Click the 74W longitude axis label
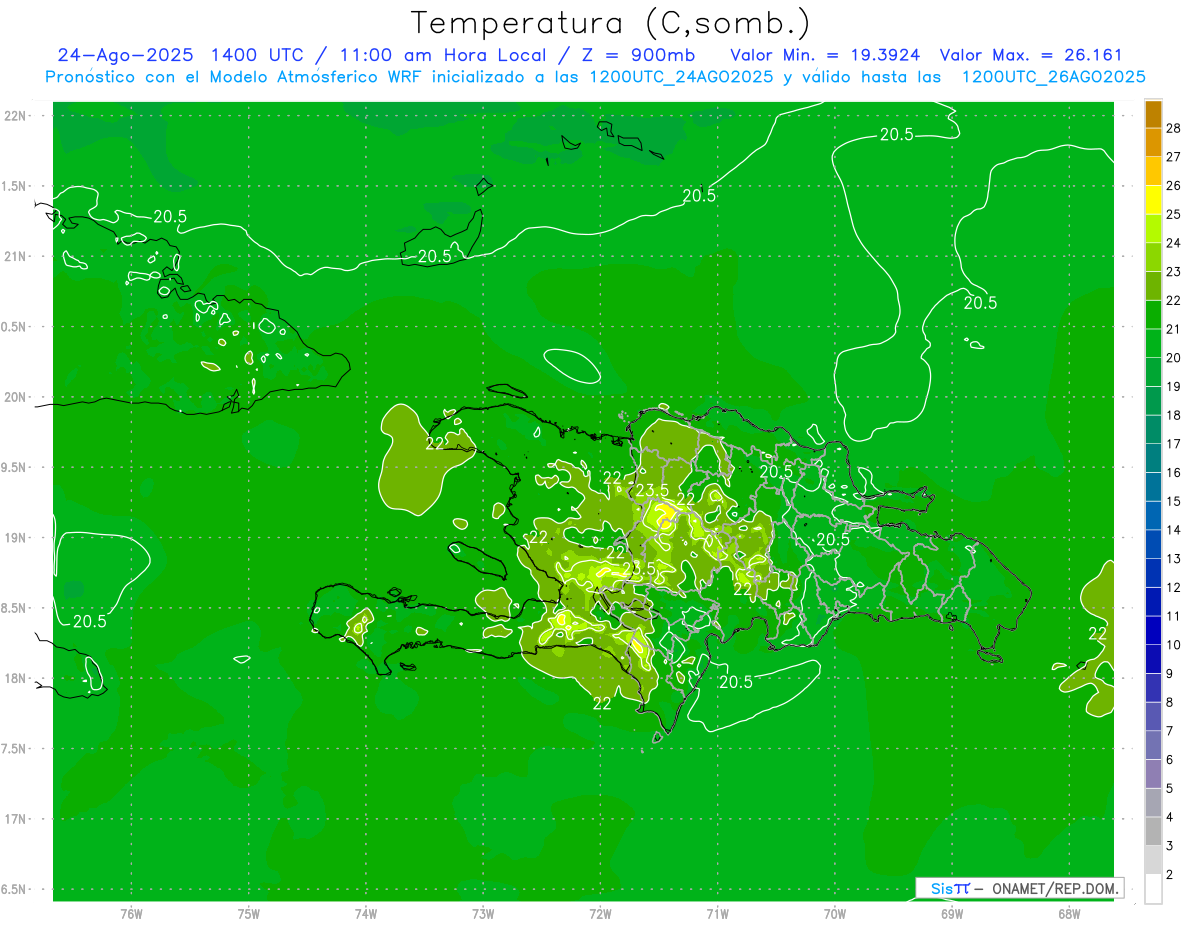 (366, 913)
